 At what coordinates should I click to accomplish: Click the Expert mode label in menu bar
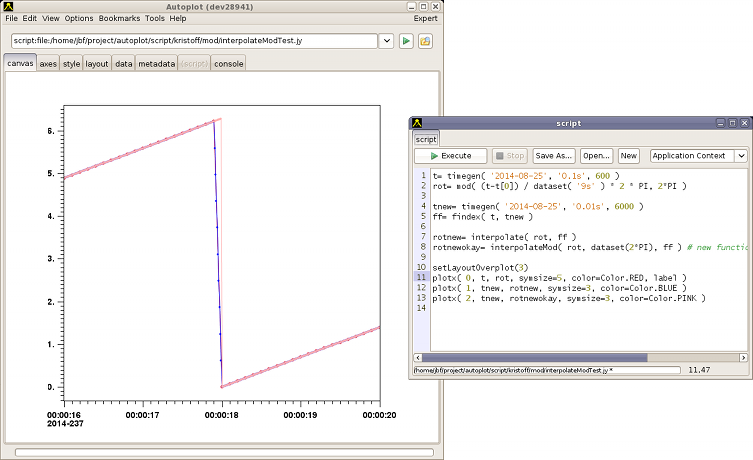(x=426, y=18)
